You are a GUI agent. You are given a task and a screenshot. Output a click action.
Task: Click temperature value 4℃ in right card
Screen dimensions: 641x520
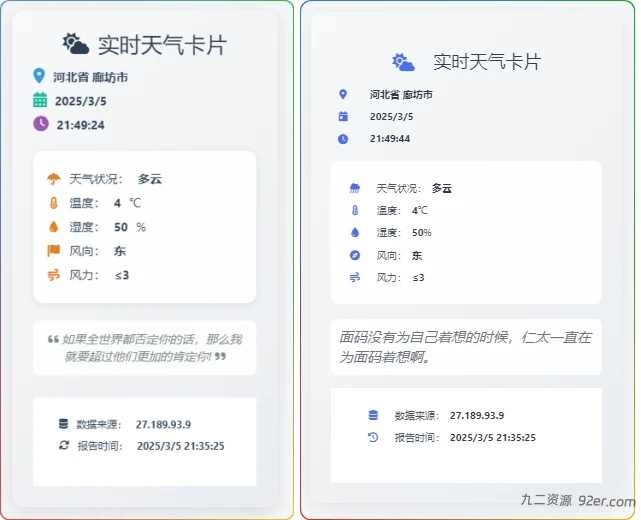[x=420, y=211]
